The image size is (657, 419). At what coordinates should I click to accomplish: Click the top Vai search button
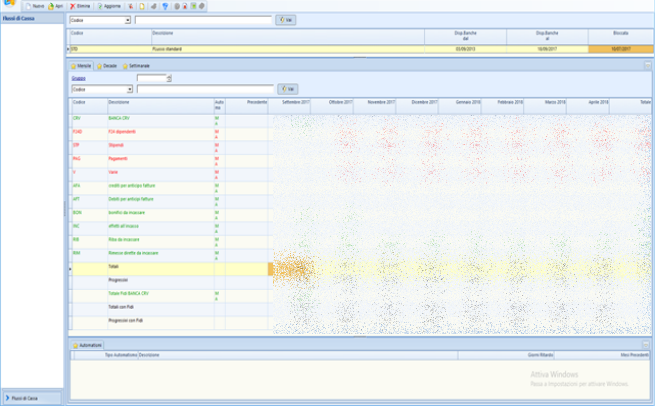point(286,20)
